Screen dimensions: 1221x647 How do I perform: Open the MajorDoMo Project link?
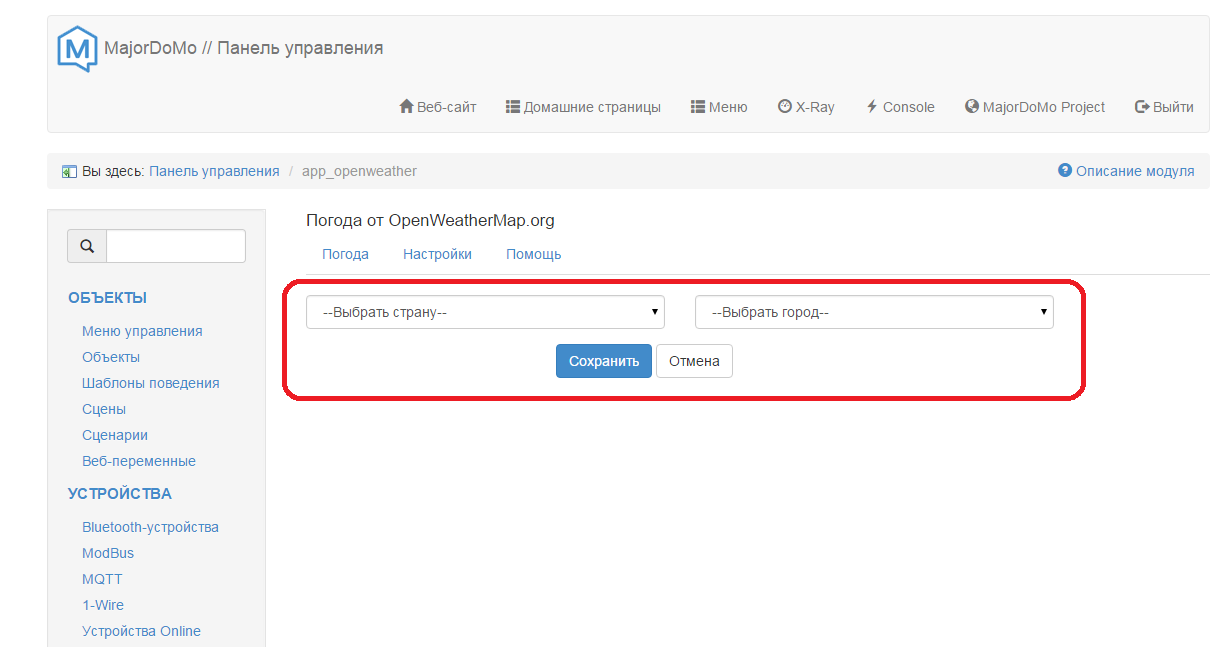pos(1044,107)
